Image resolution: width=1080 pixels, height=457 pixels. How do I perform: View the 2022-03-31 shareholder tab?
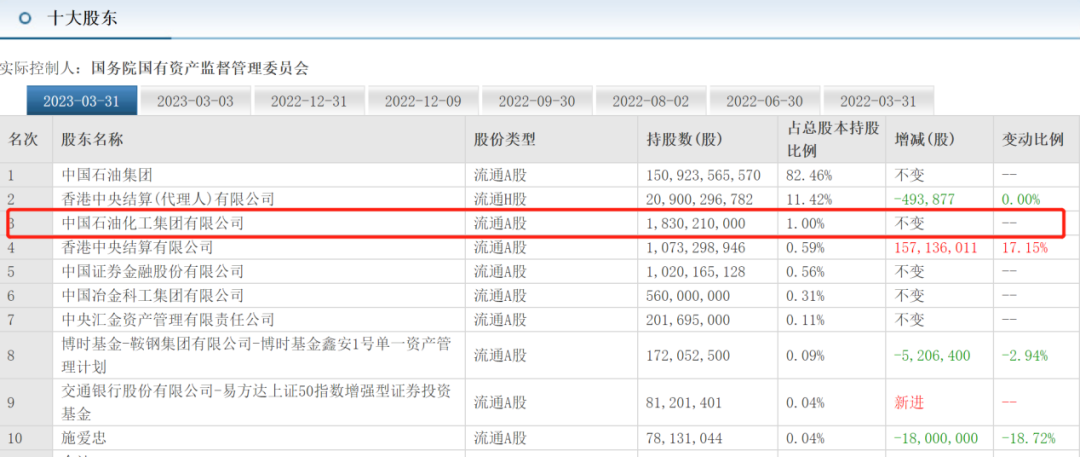878,101
